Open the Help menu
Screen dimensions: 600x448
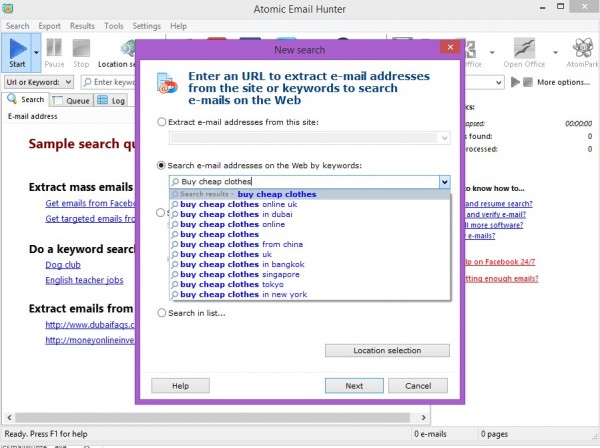point(178,26)
